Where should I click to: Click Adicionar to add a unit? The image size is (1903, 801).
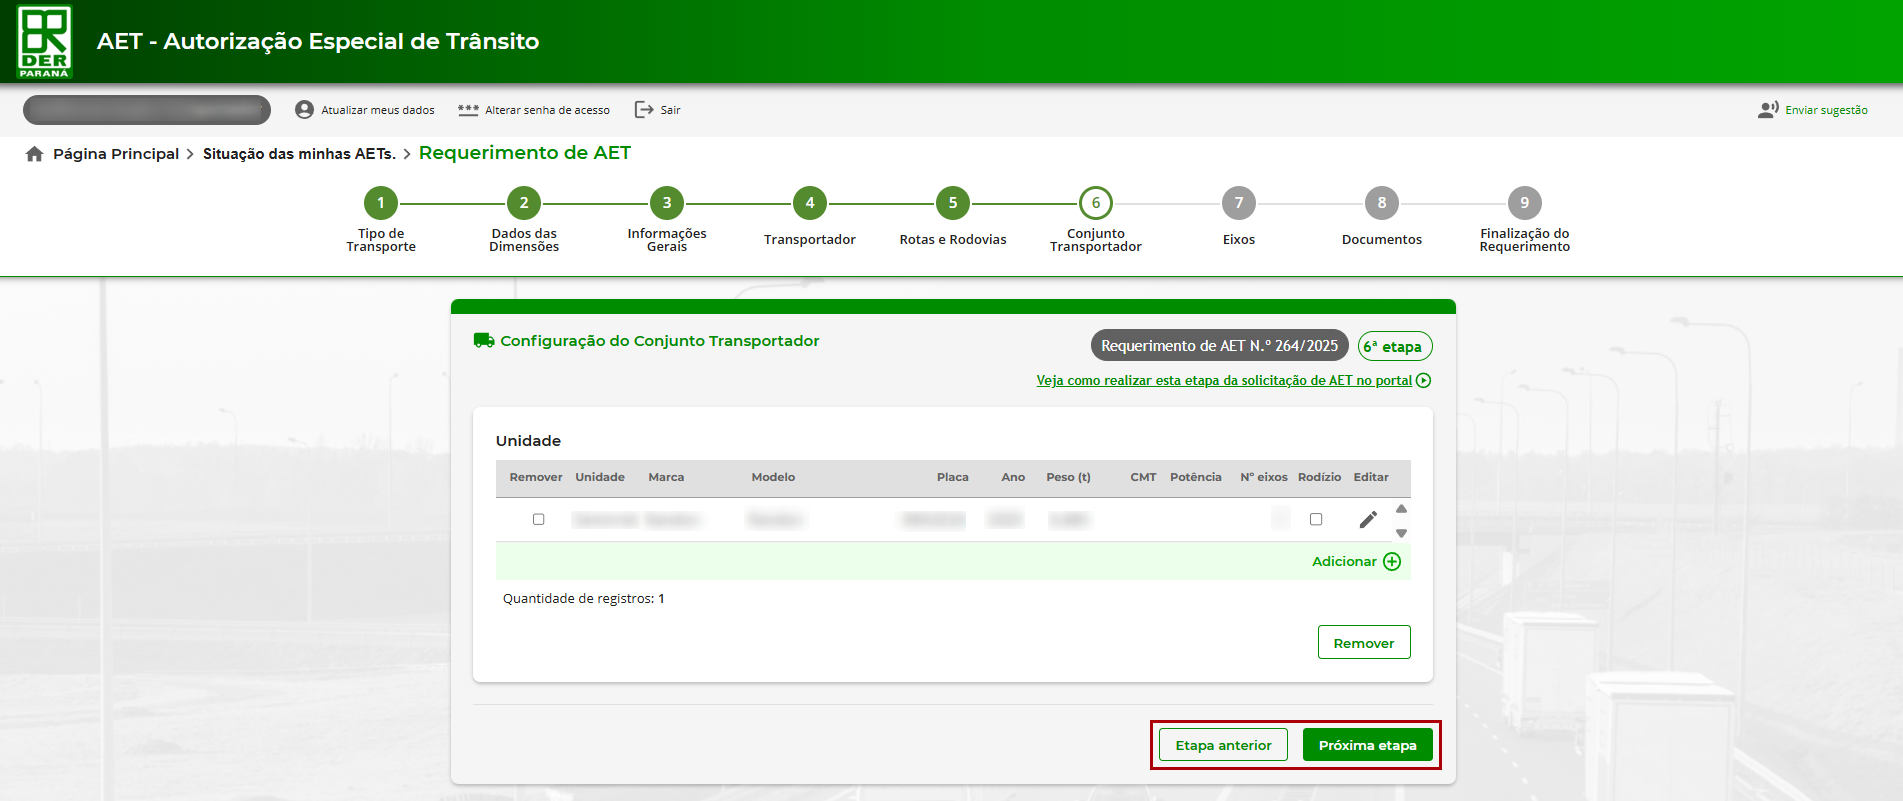click(x=1344, y=562)
